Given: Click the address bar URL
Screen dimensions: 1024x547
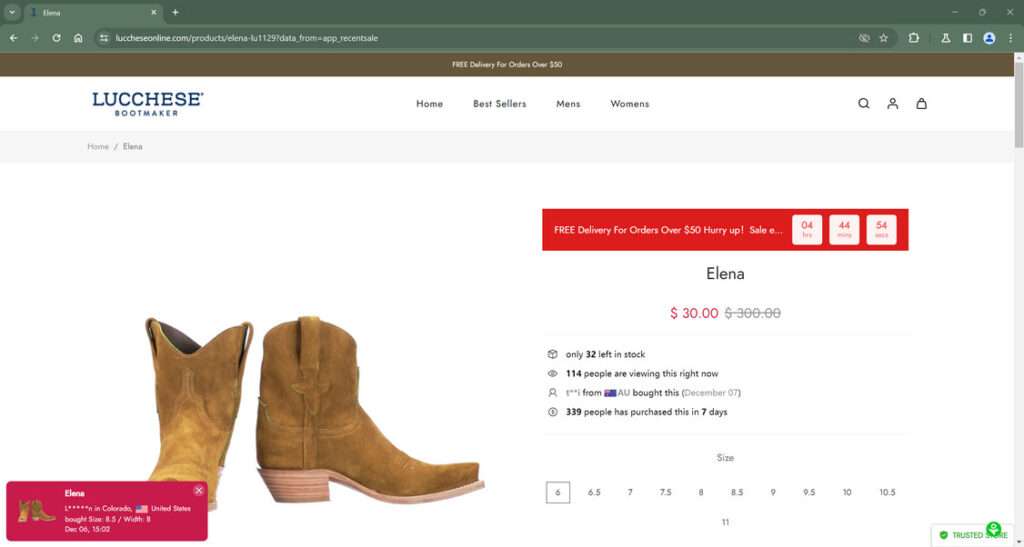Looking at the screenshot, I should pos(246,38).
